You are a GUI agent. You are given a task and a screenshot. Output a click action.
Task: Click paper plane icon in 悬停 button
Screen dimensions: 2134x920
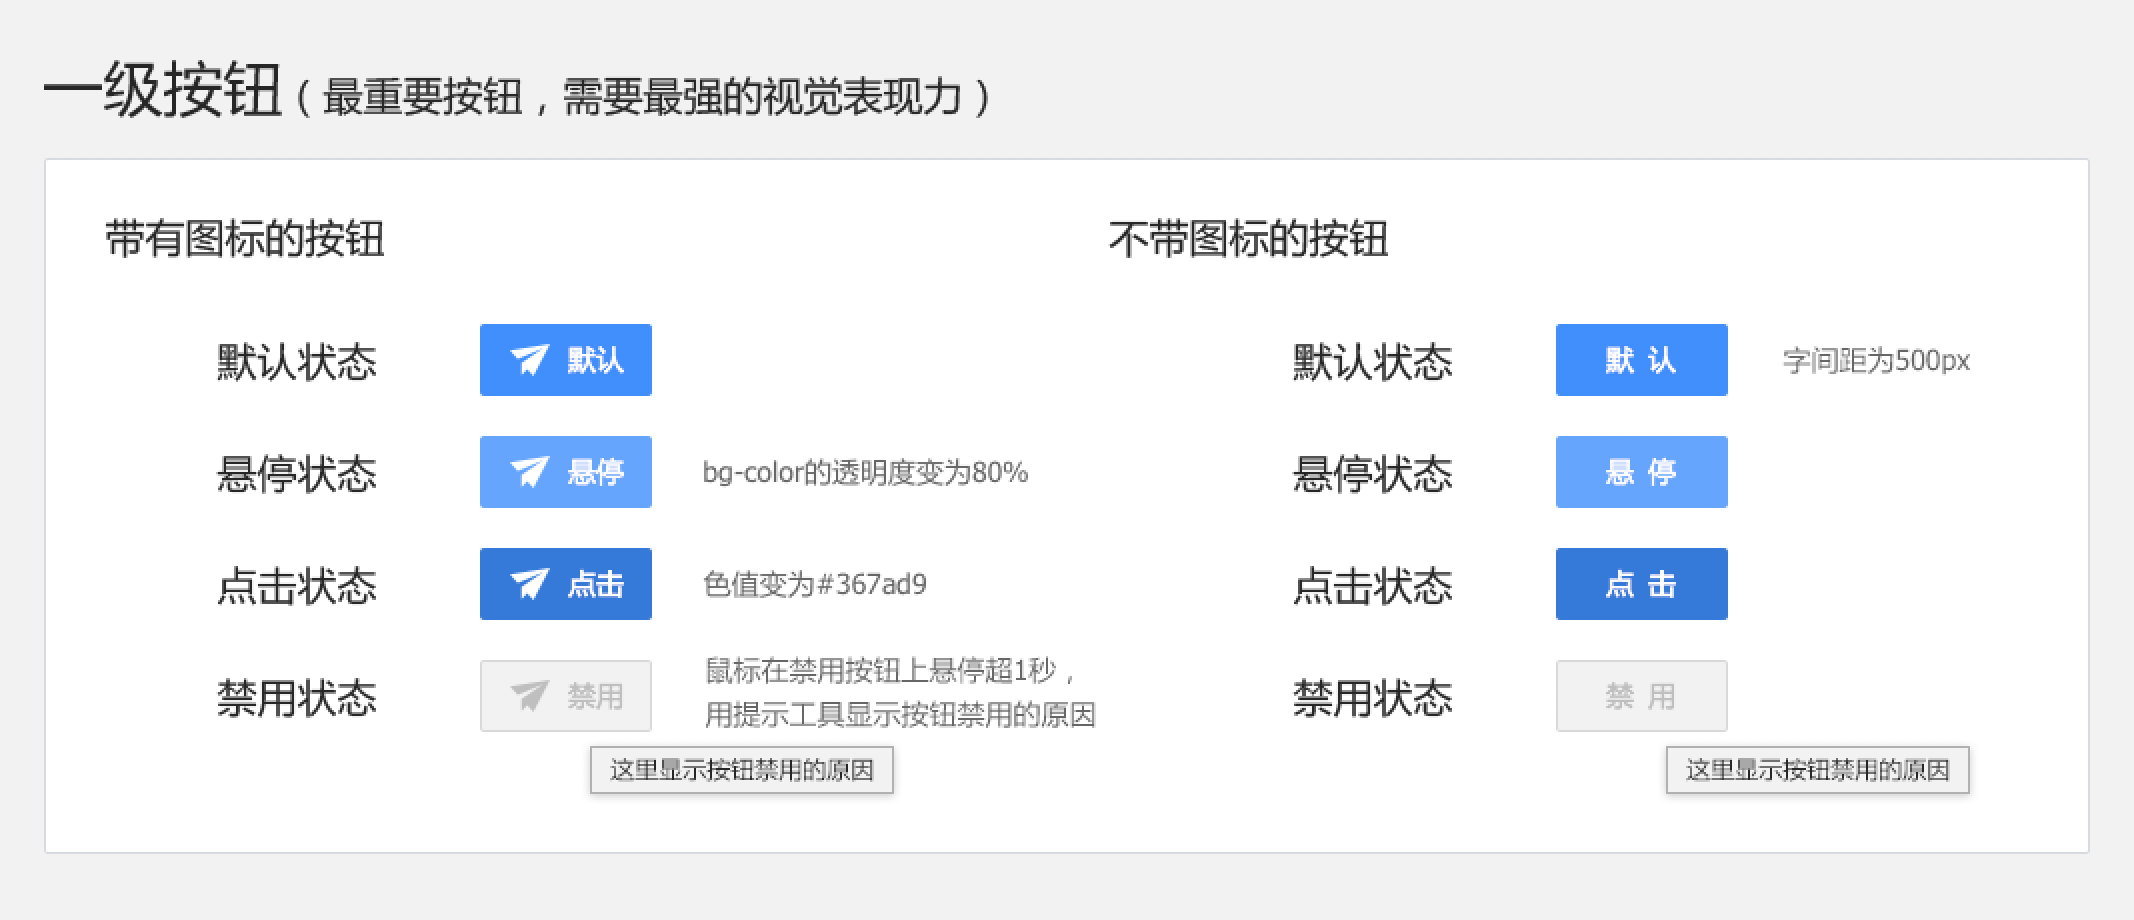click(530, 471)
